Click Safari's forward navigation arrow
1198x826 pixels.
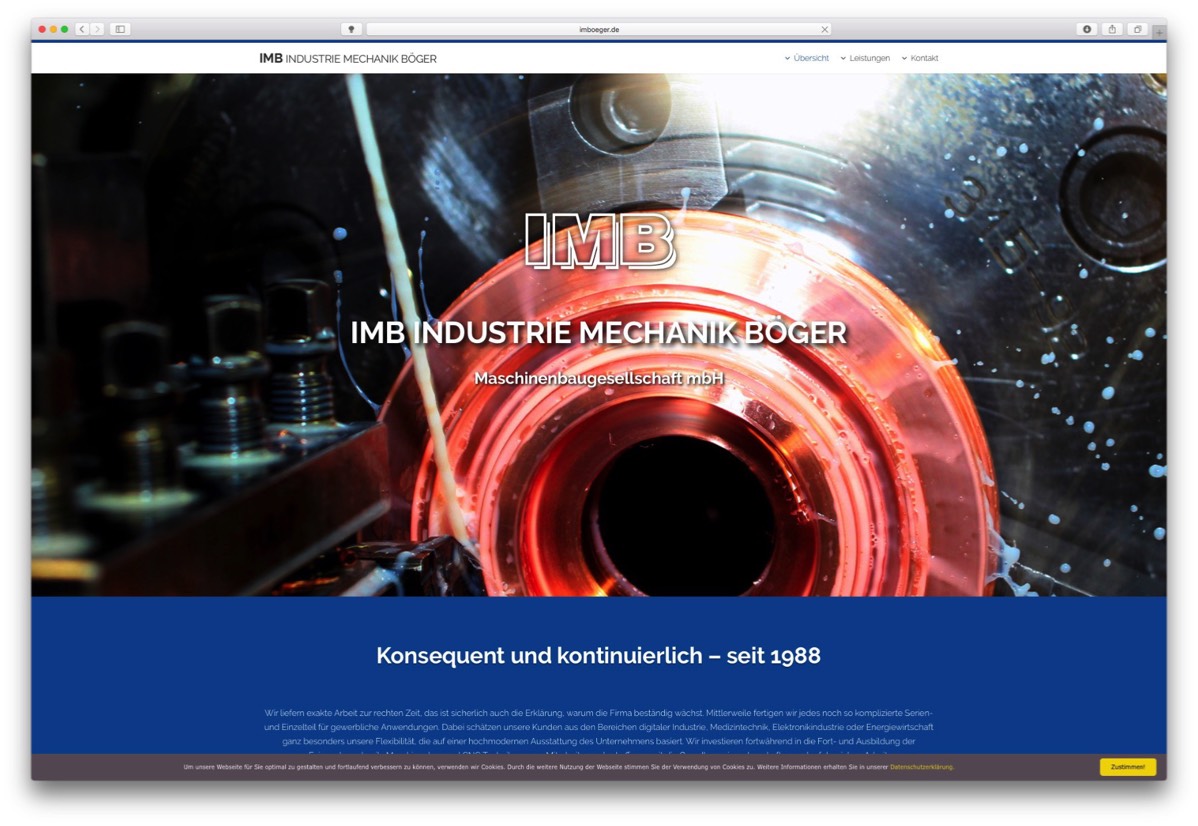97,30
